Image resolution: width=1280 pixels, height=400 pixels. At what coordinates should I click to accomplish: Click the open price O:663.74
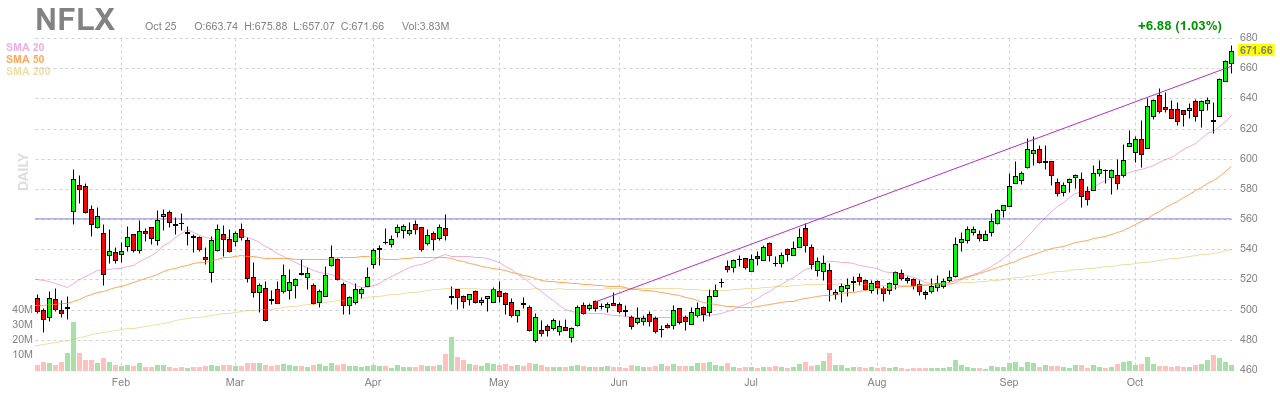pos(217,25)
